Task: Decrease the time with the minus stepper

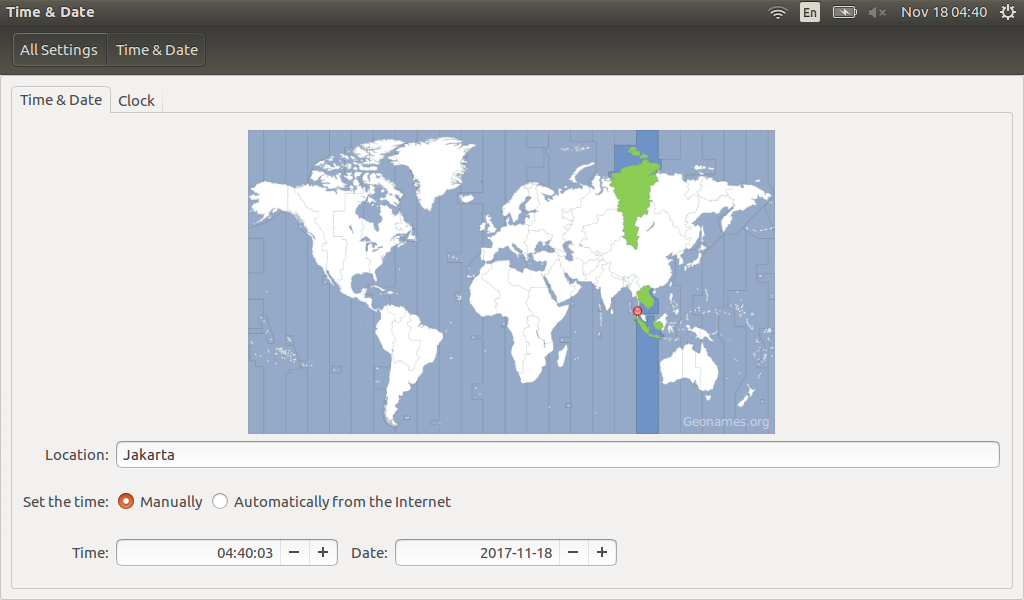Action: (295, 552)
